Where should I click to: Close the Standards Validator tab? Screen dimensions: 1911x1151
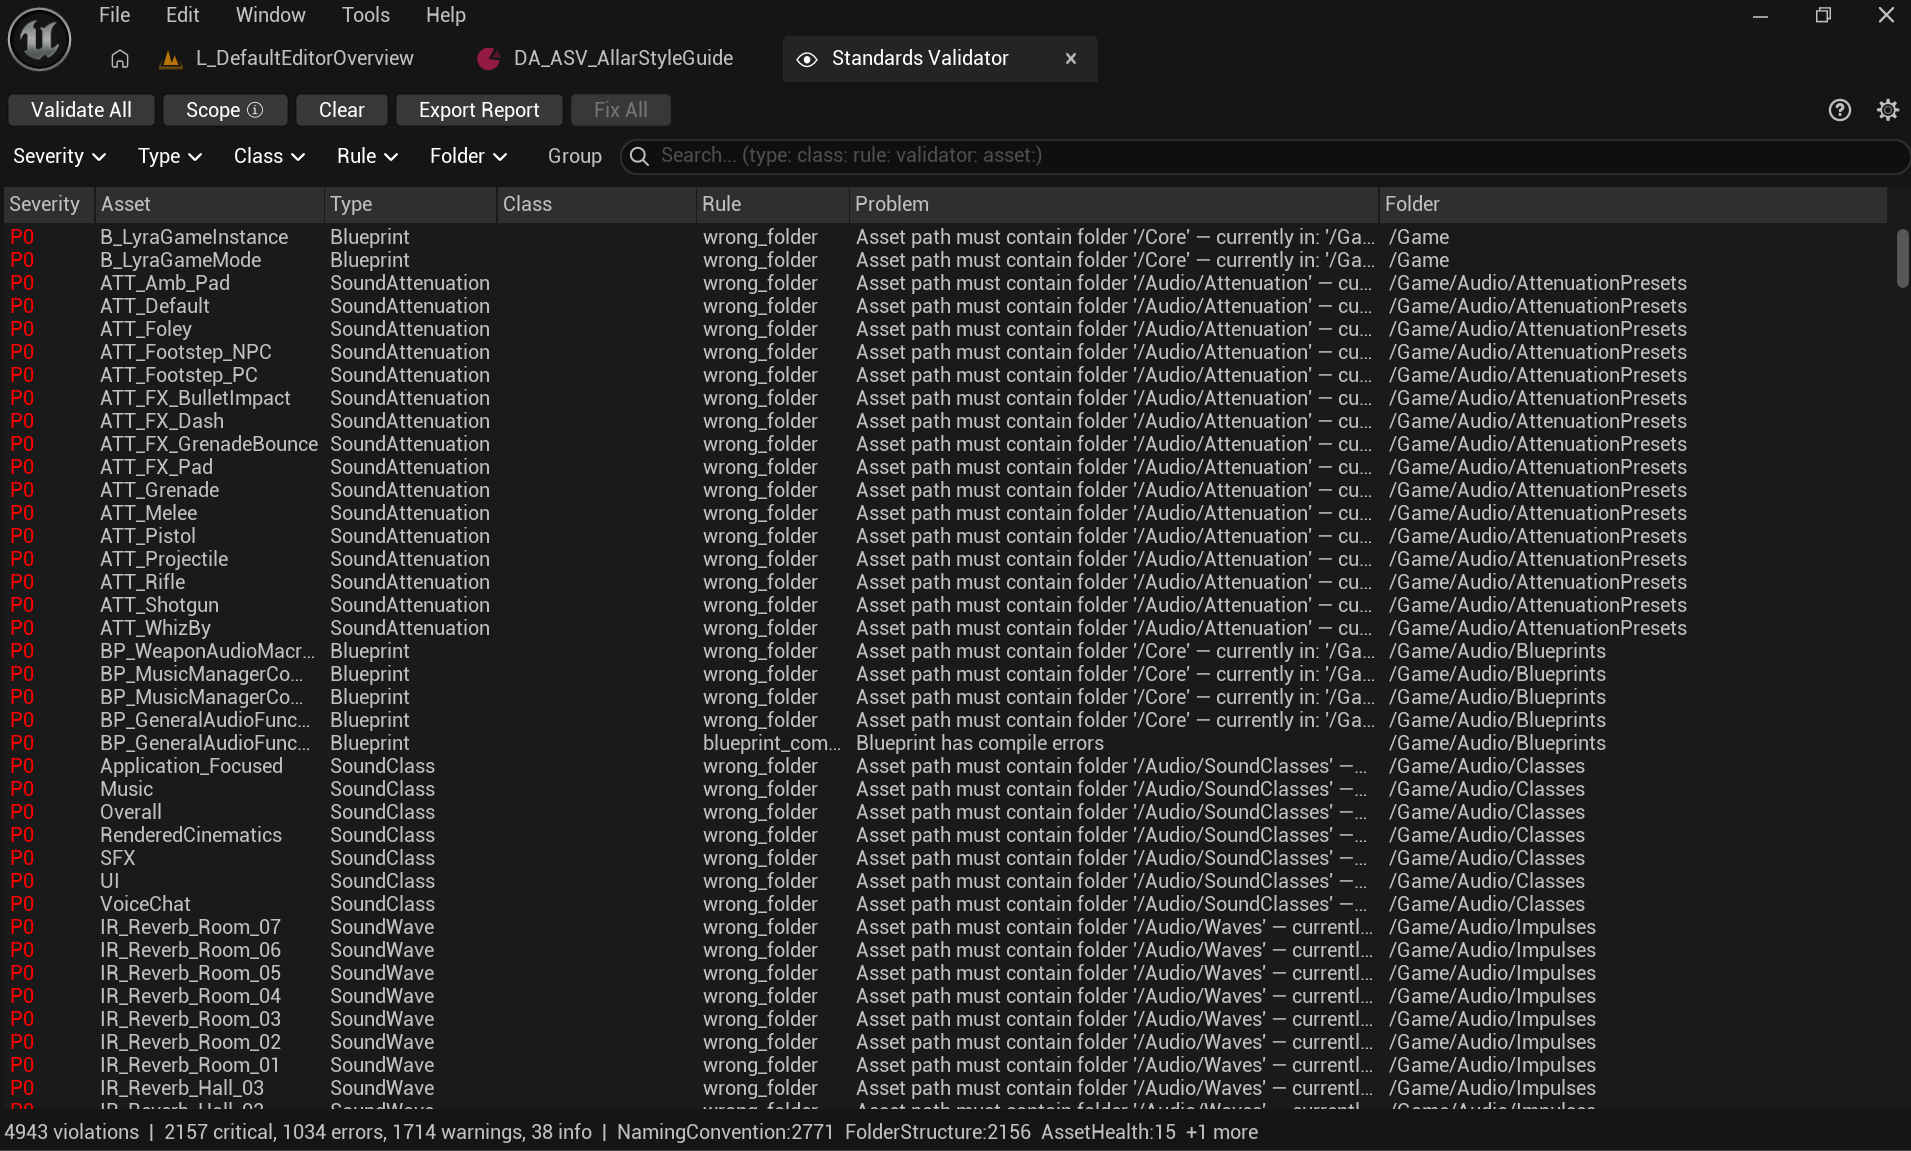tap(1071, 59)
